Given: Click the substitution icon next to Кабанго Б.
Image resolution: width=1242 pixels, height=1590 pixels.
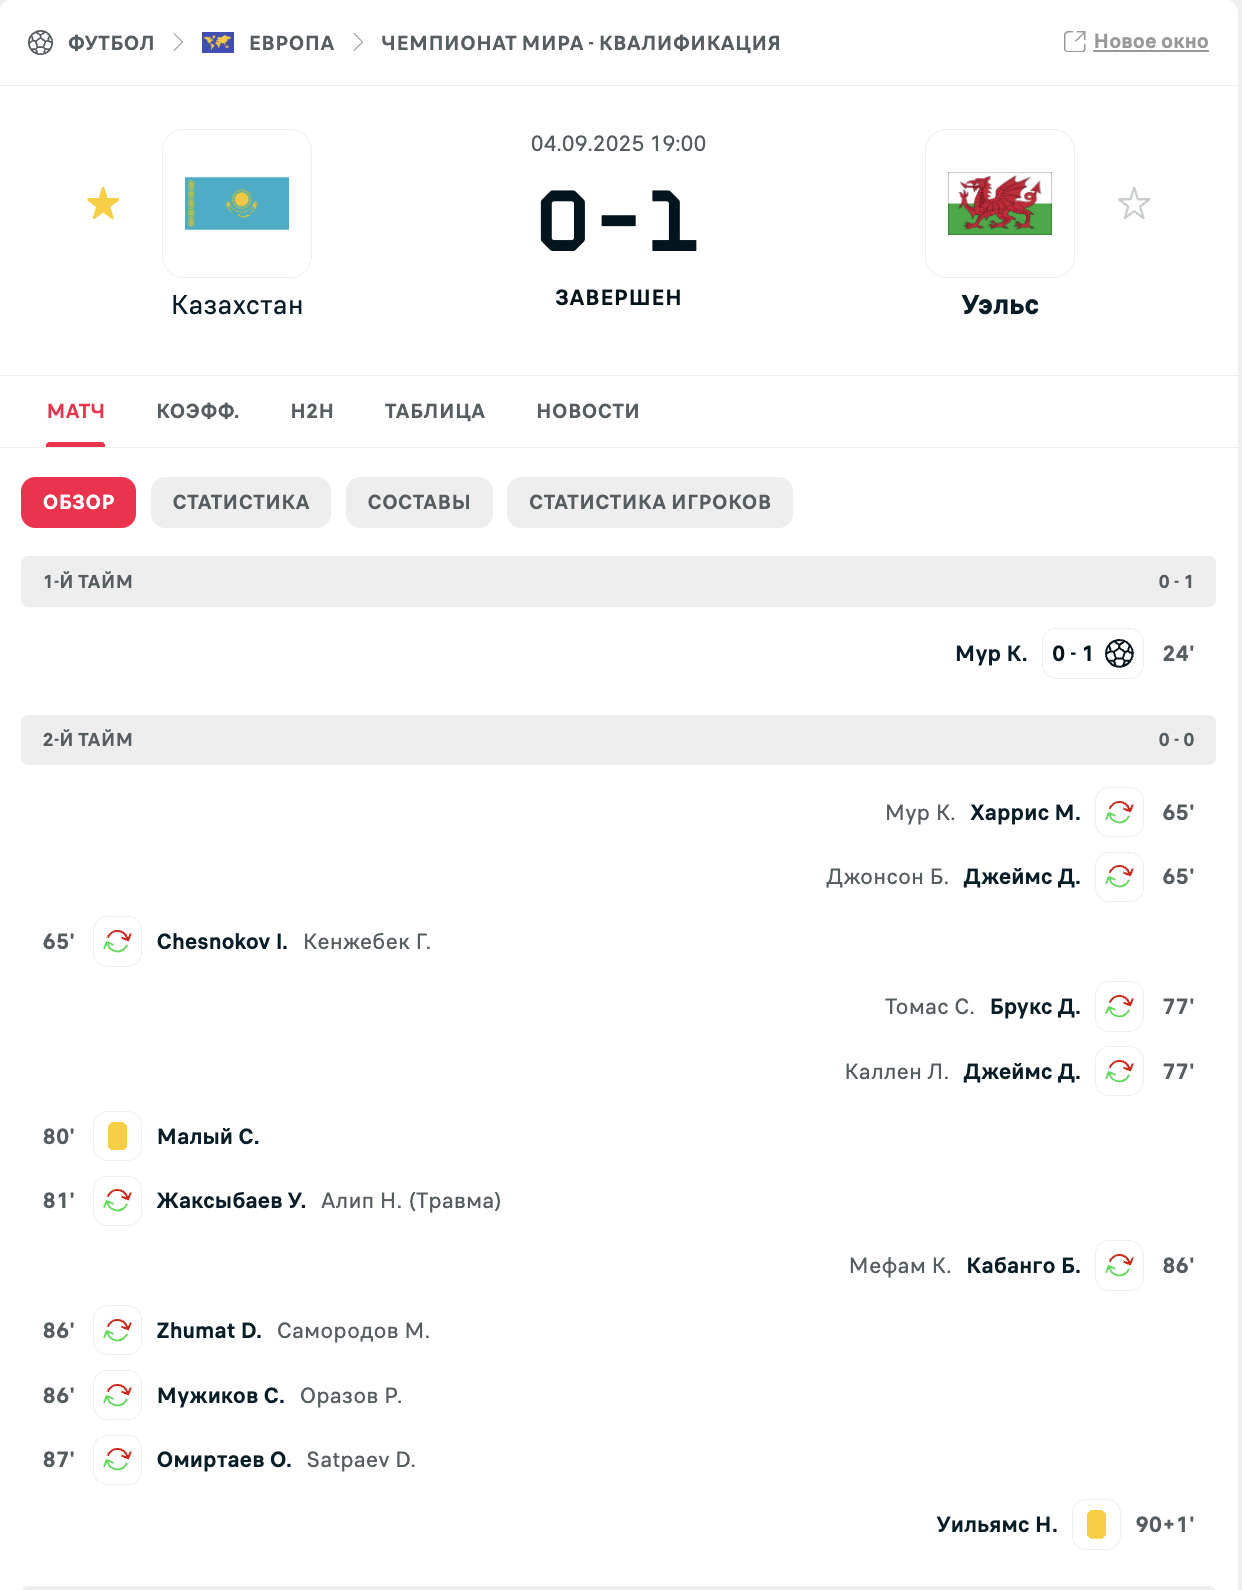Looking at the screenshot, I should pyautogui.click(x=1119, y=1265).
